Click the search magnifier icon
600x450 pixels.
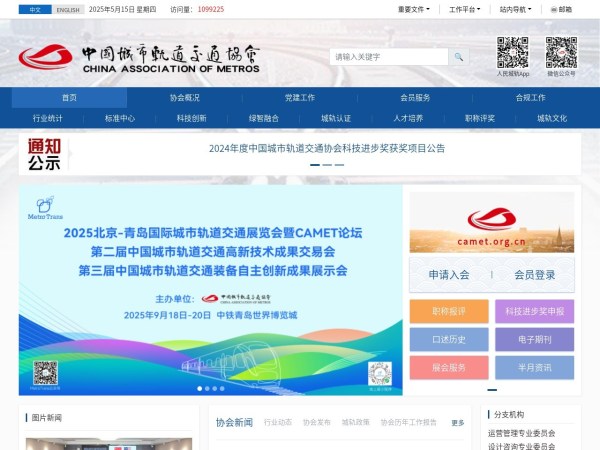tap(458, 57)
